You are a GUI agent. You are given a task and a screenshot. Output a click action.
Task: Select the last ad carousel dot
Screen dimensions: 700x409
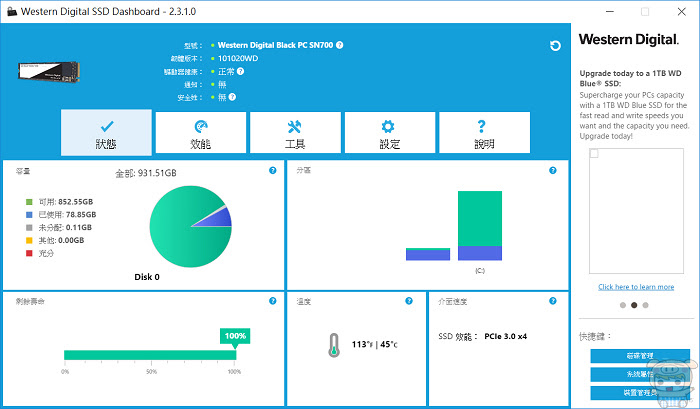(645, 305)
